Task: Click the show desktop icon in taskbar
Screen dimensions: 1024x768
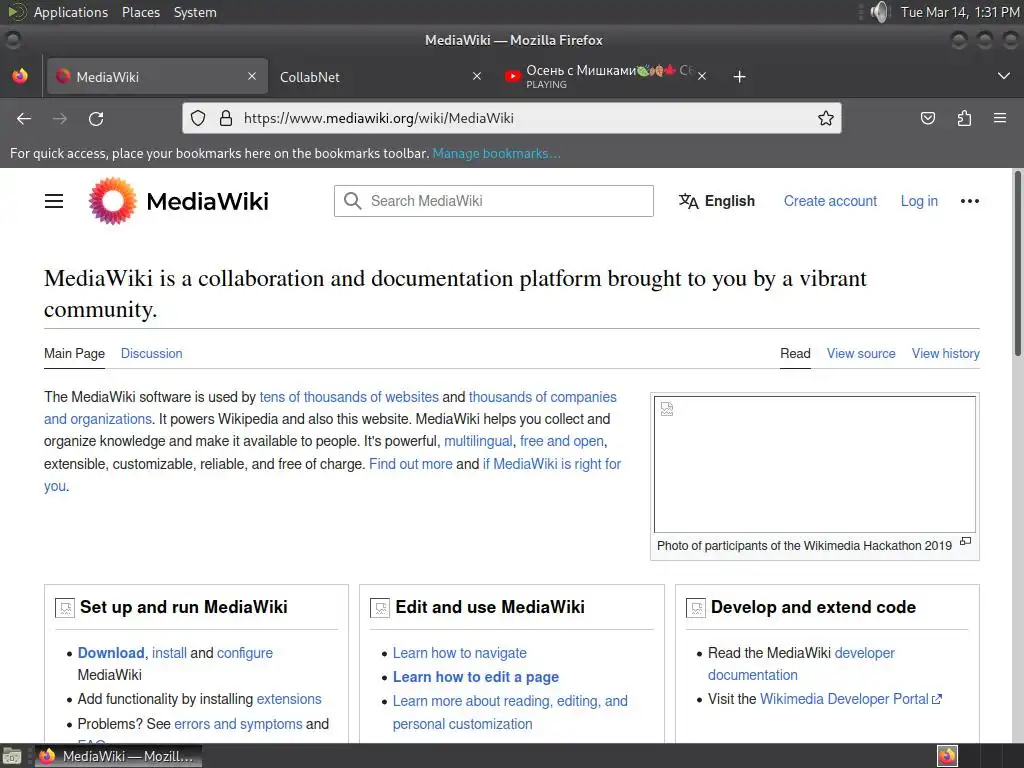Action: point(12,757)
